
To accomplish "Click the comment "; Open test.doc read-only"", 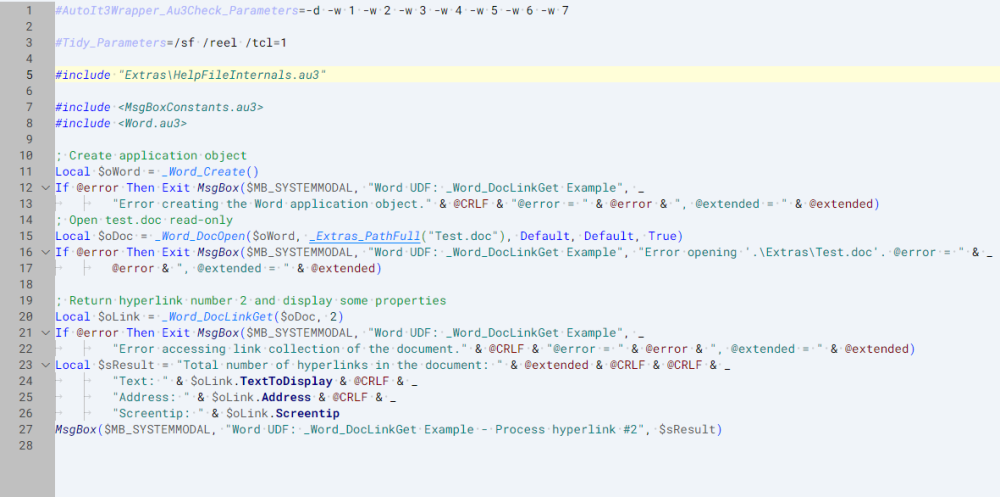I will [x=144, y=220].
